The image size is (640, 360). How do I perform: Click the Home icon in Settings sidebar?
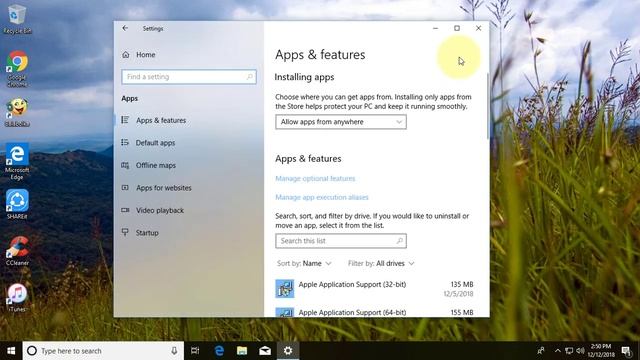(x=126, y=54)
